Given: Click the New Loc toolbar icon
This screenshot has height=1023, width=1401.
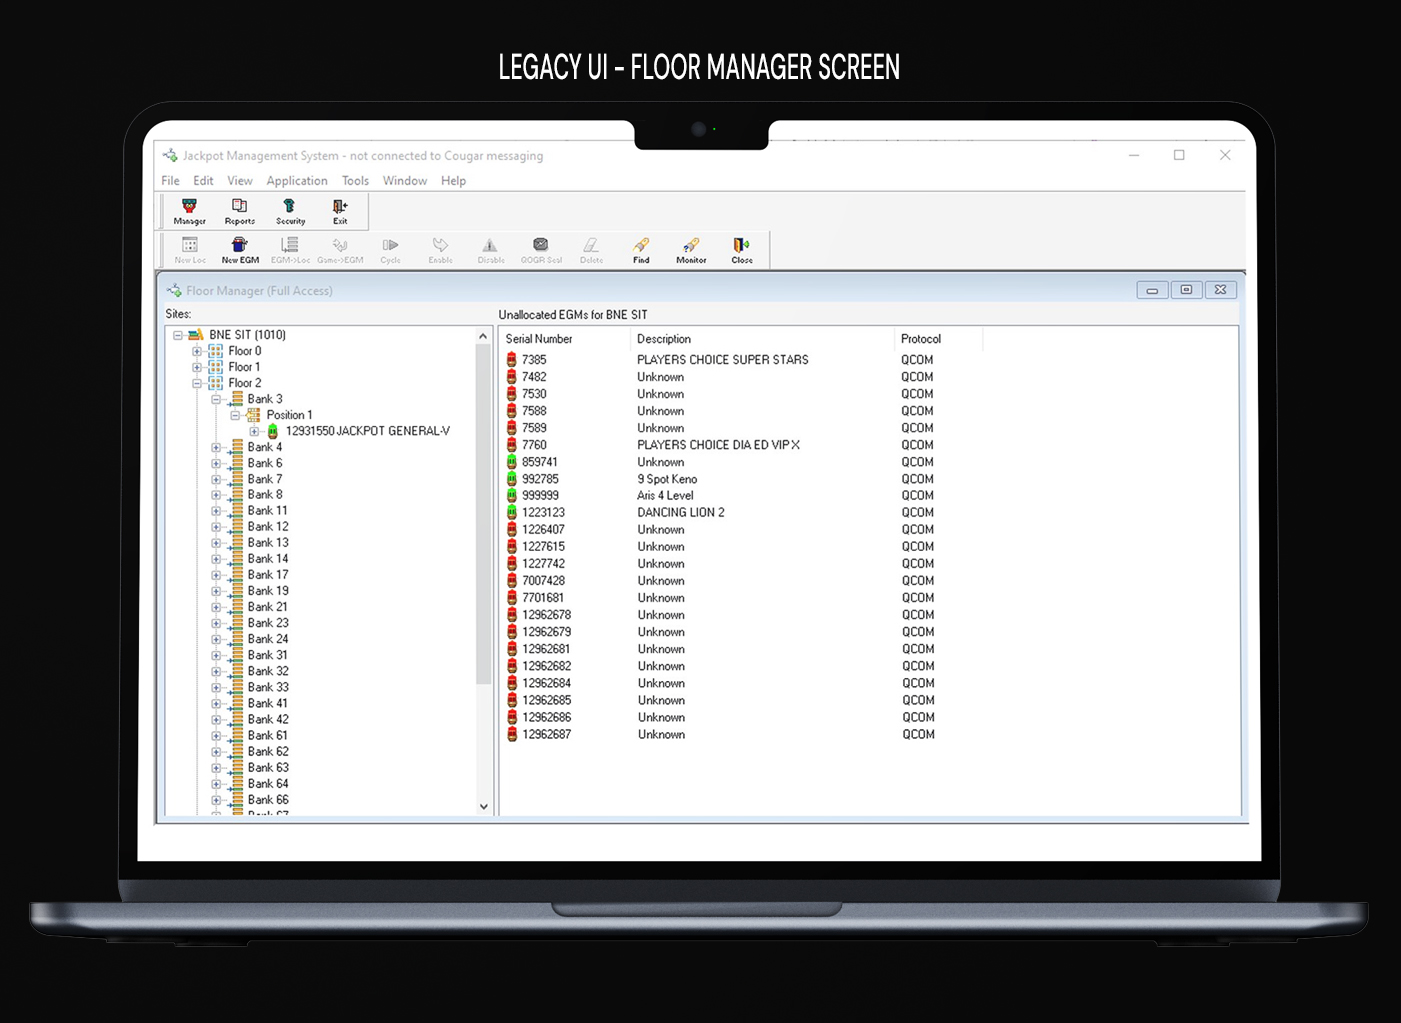Looking at the screenshot, I should click(190, 250).
